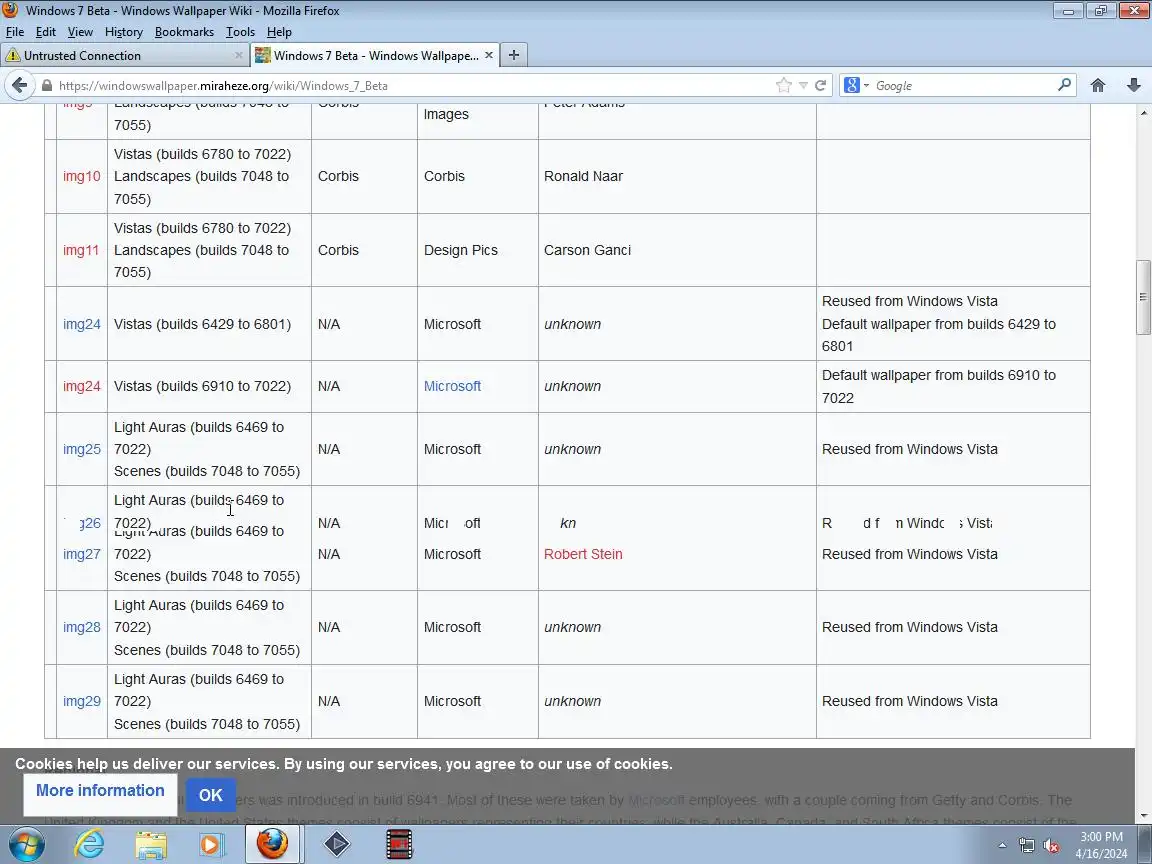Reload the current page
1152x864 pixels.
(821, 85)
